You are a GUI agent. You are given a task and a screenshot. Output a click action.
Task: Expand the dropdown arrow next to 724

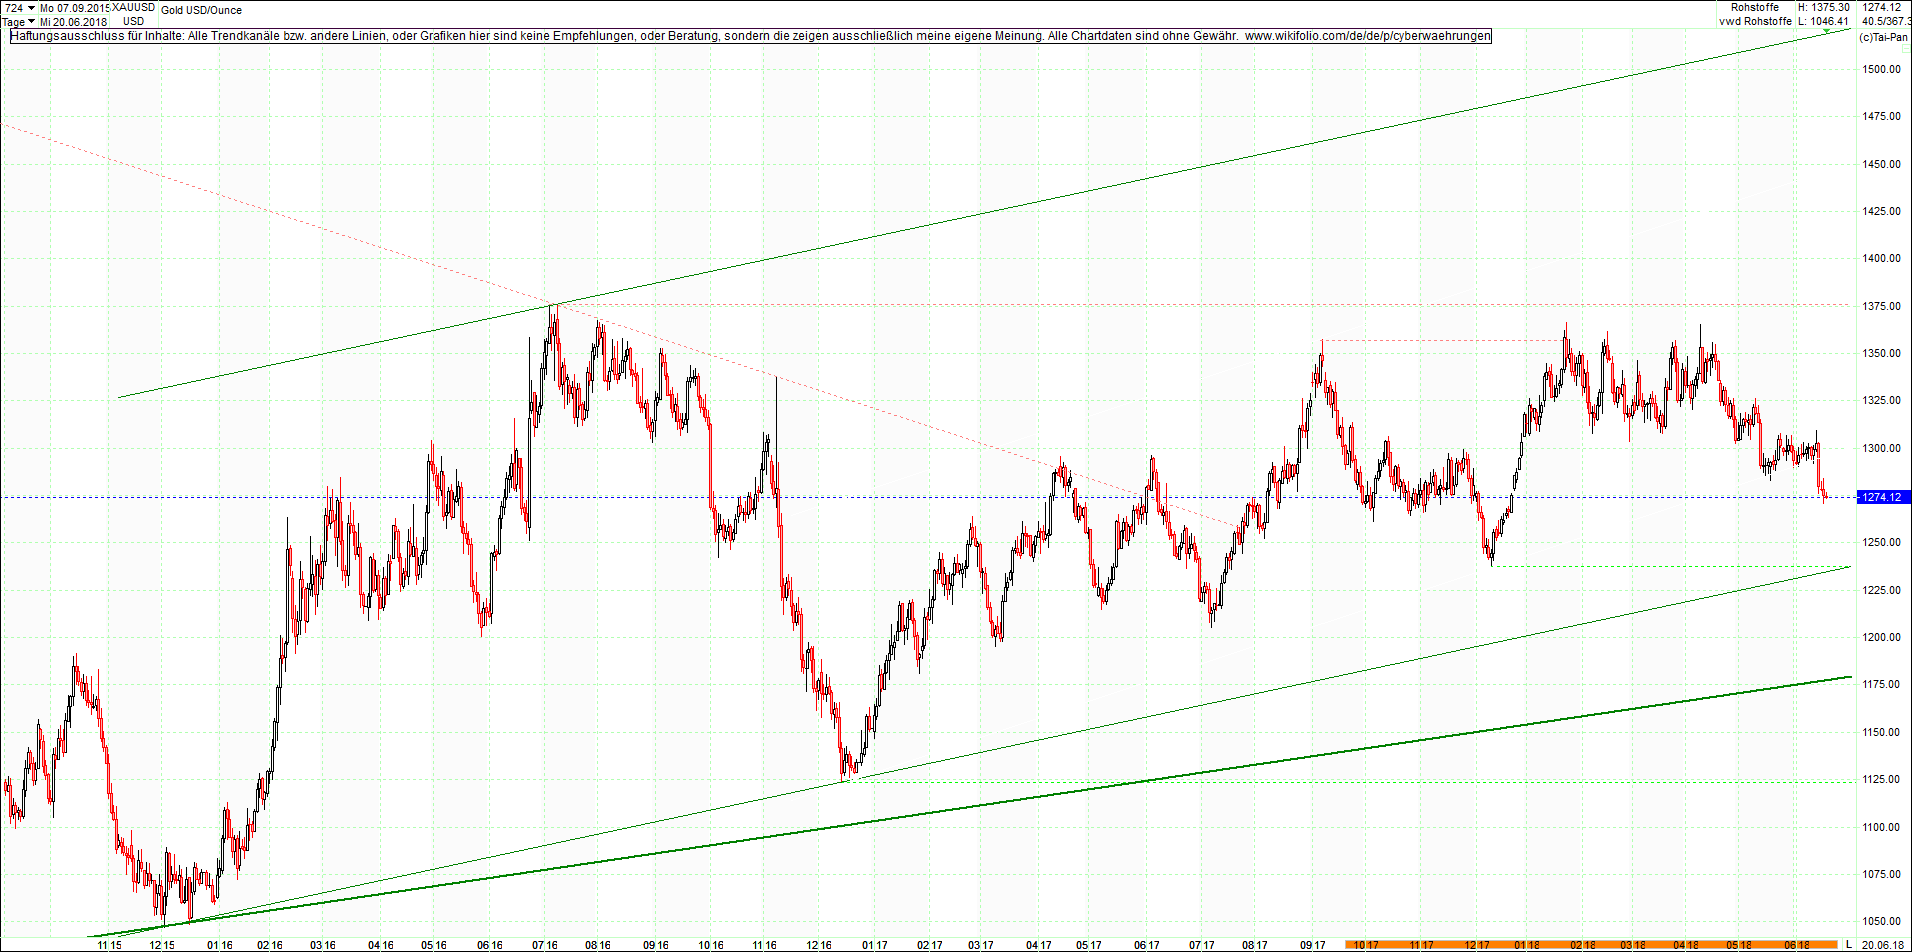pyautogui.click(x=31, y=8)
